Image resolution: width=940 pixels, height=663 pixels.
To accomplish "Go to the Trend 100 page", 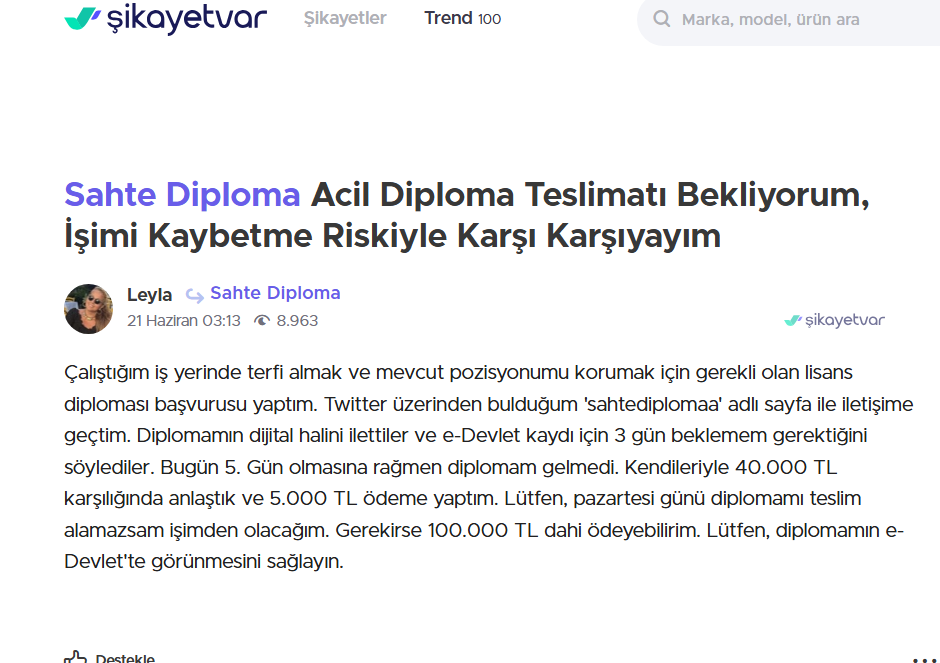I will point(462,19).
